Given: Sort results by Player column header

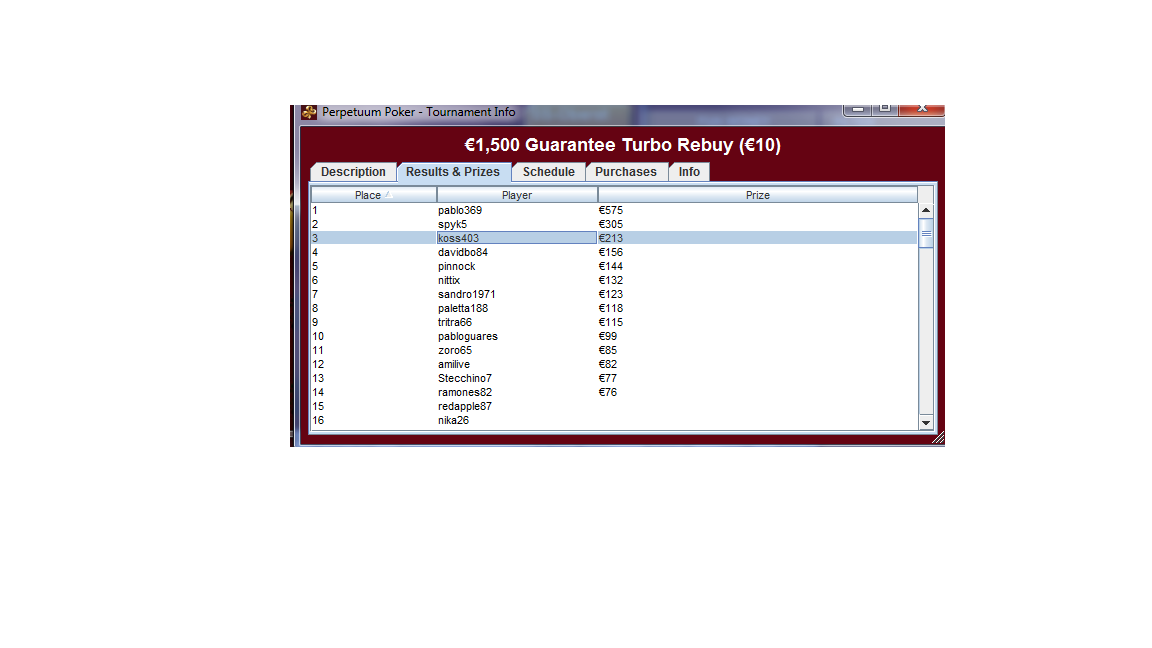Looking at the screenshot, I should pos(517,195).
